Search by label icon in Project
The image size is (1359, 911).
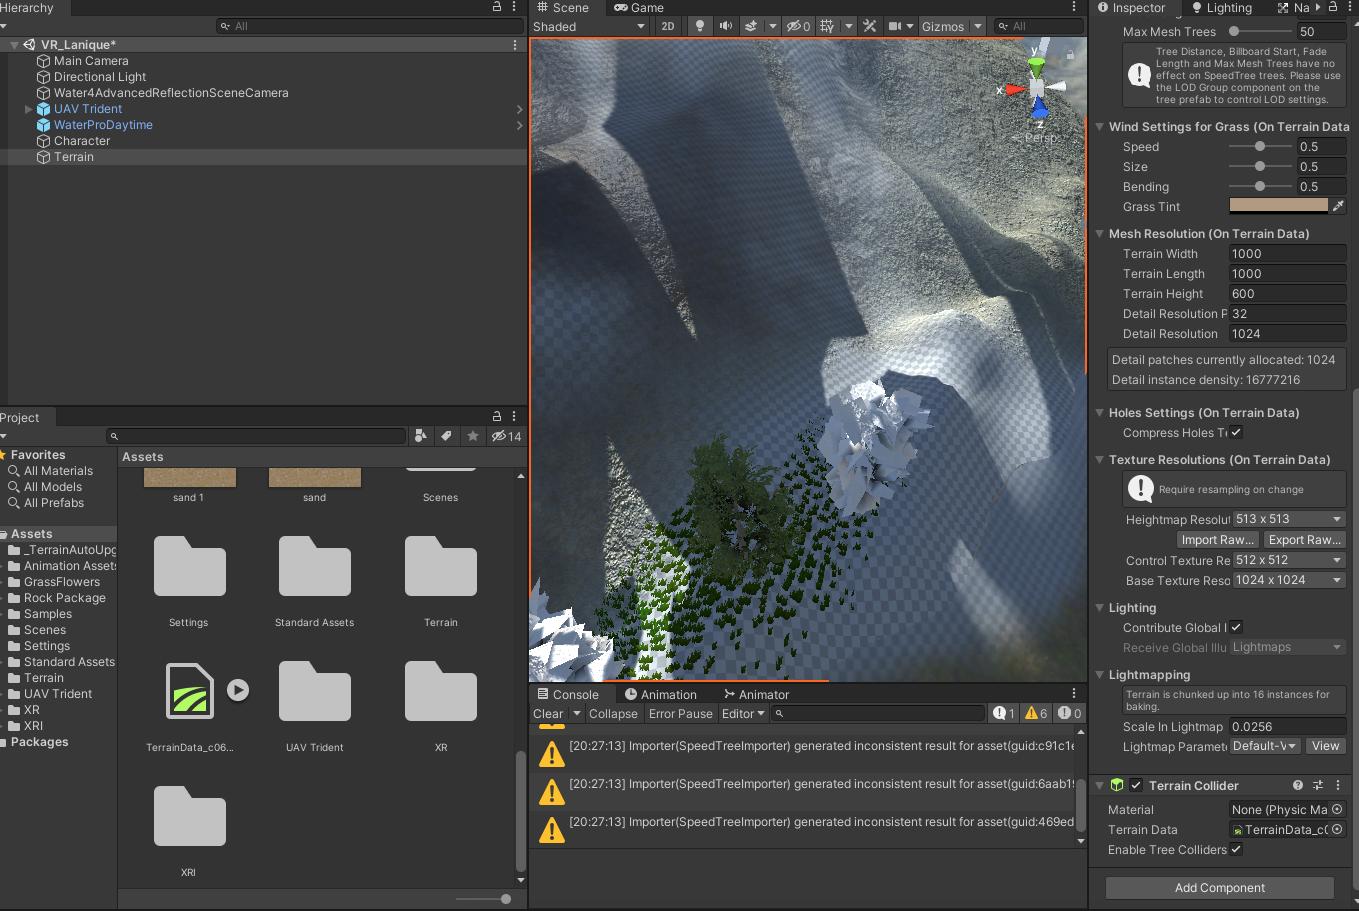[x=447, y=436]
